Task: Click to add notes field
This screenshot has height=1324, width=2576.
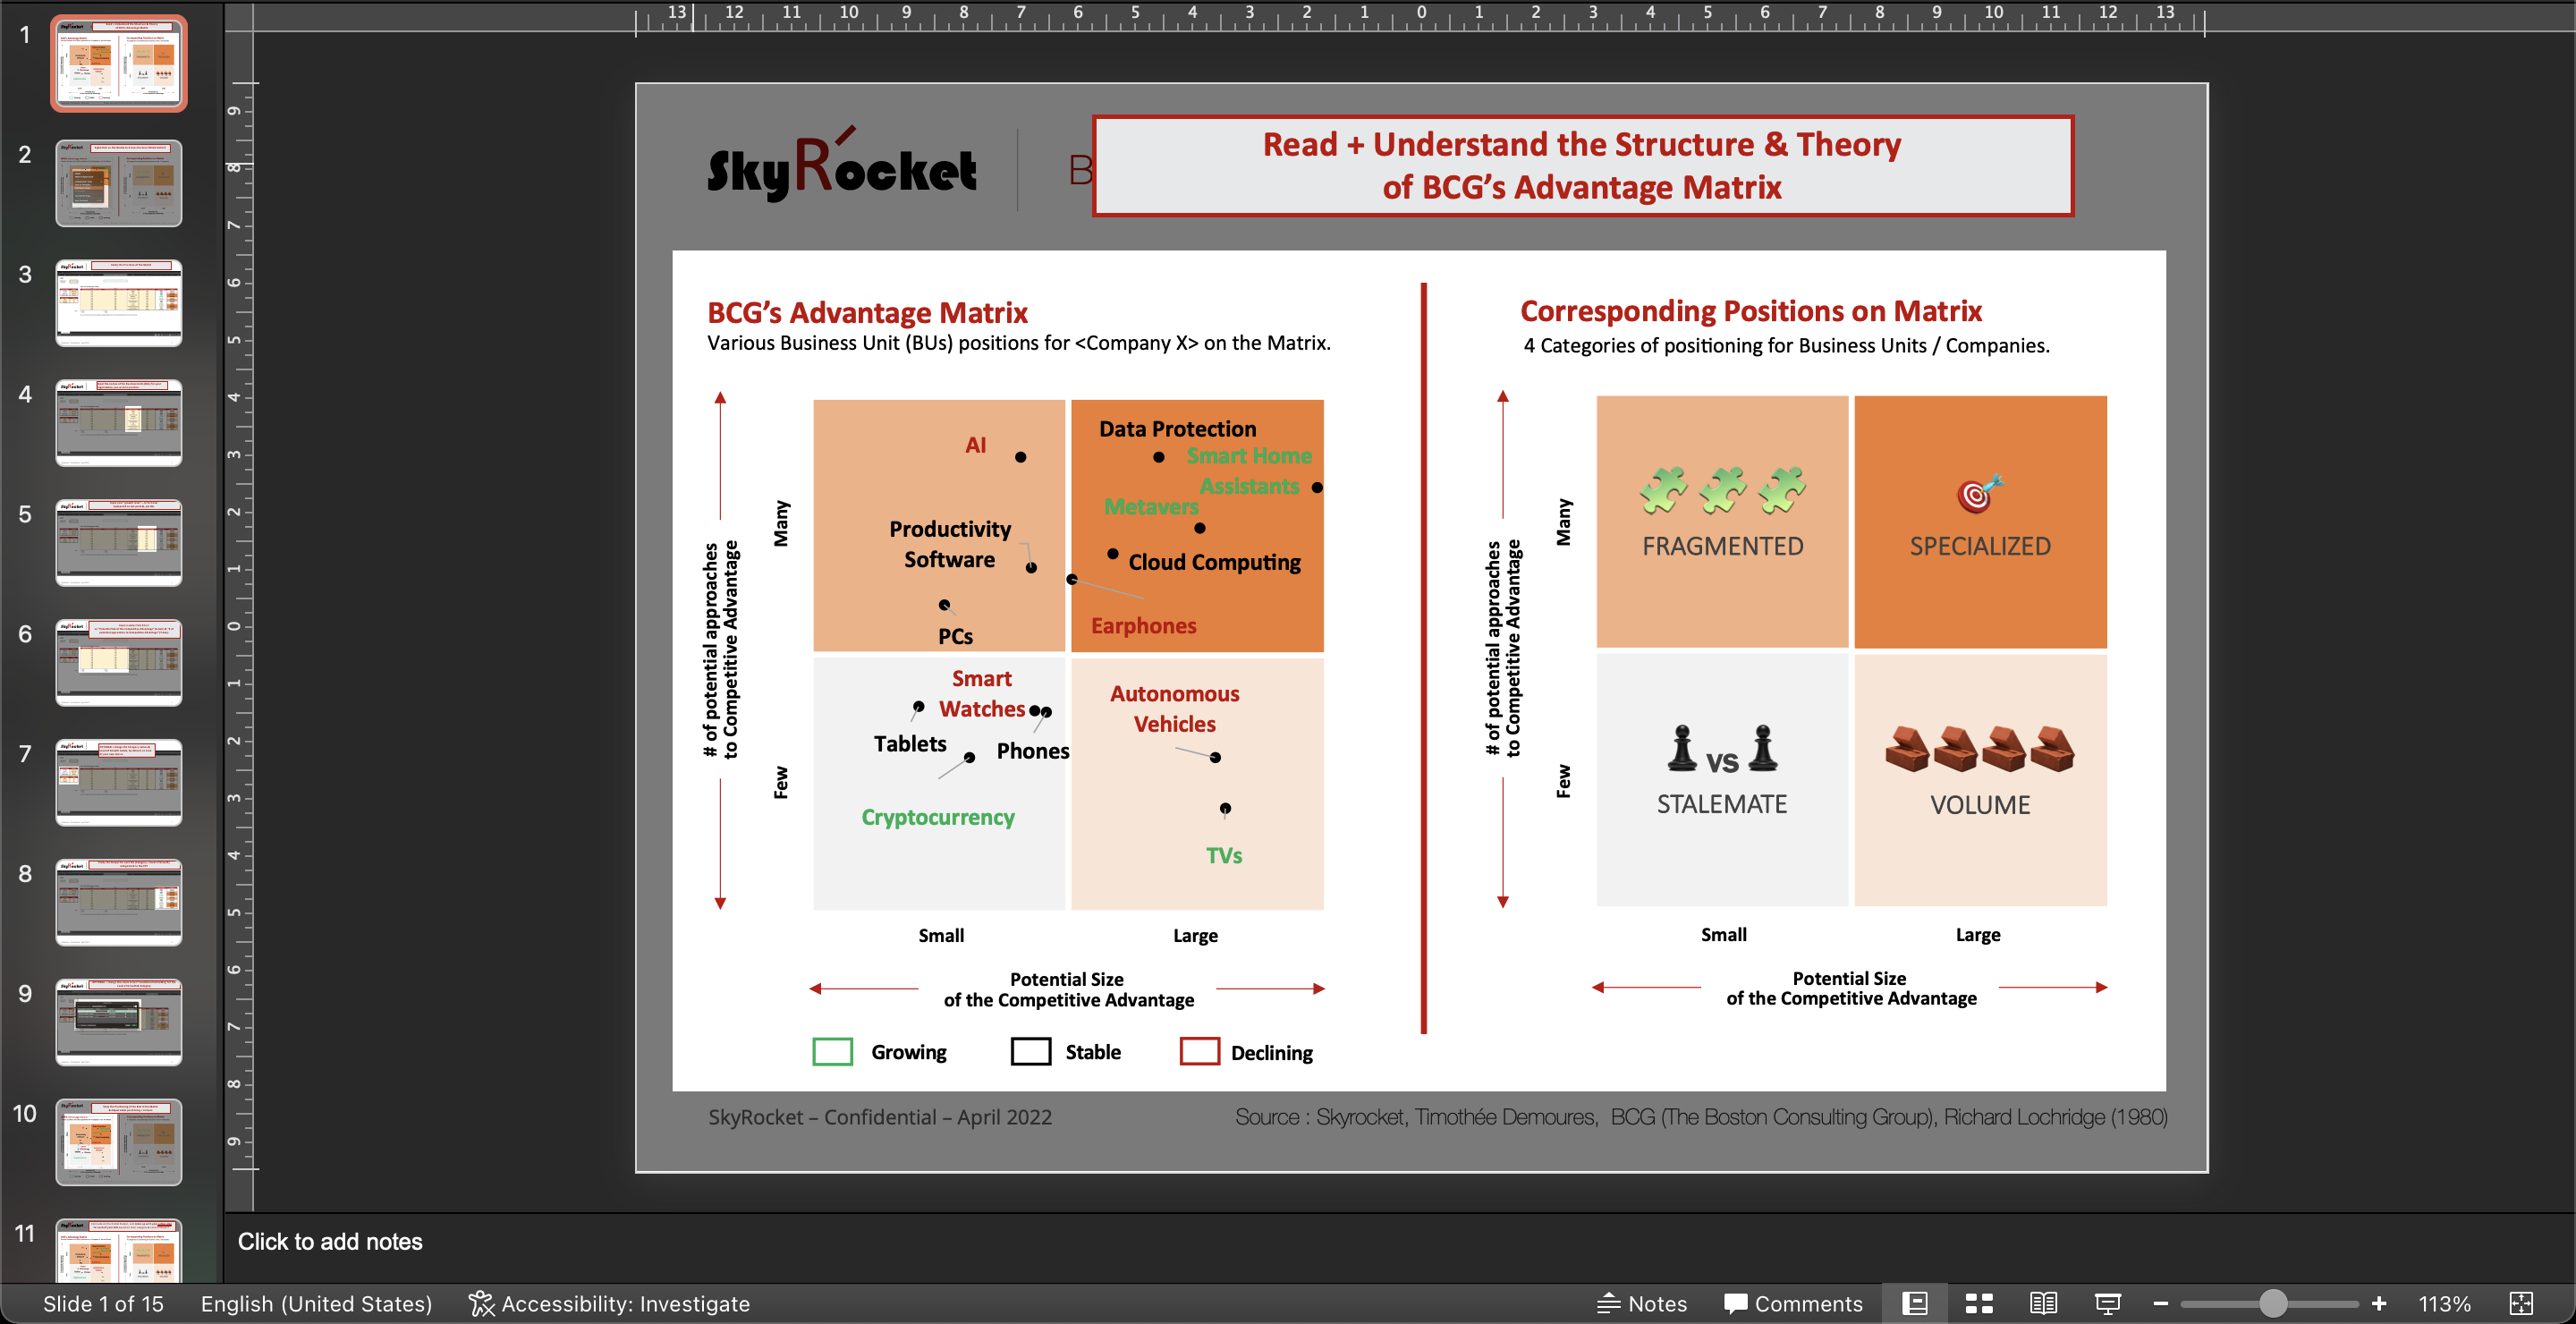Action: coord(330,1241)
